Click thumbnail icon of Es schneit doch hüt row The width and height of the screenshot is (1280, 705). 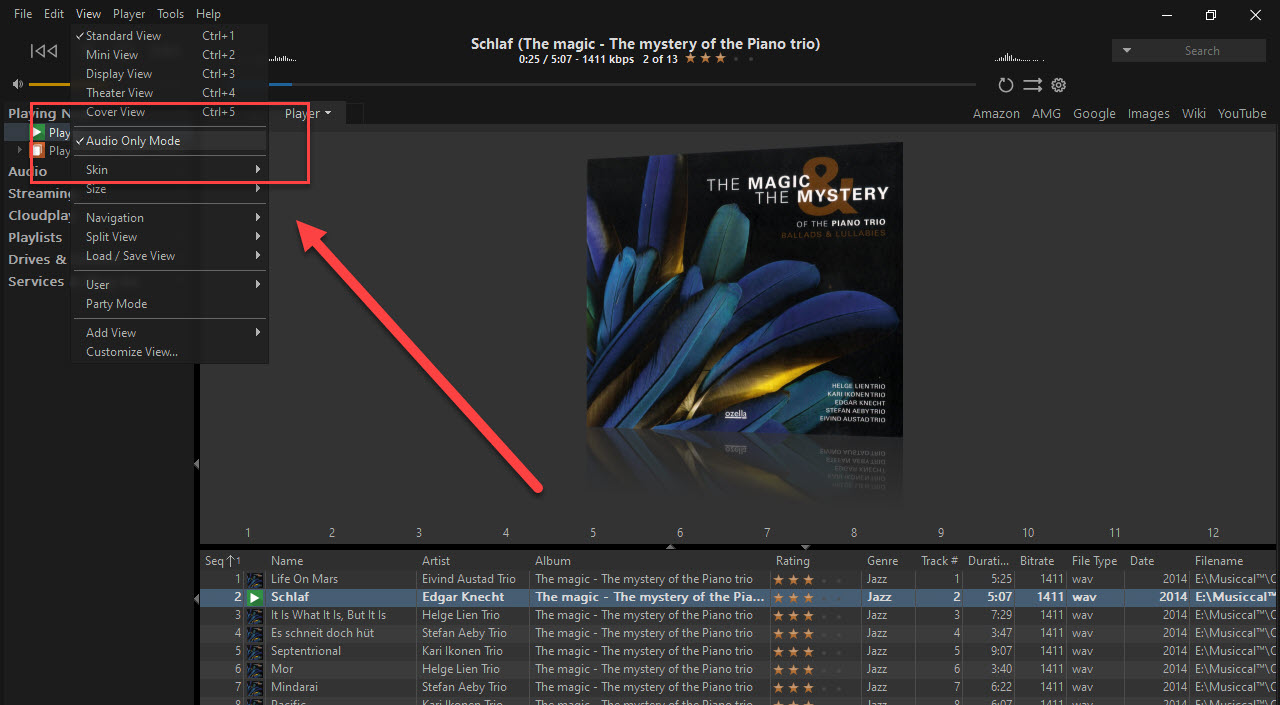pyautogui.click(x=255, y=633)
